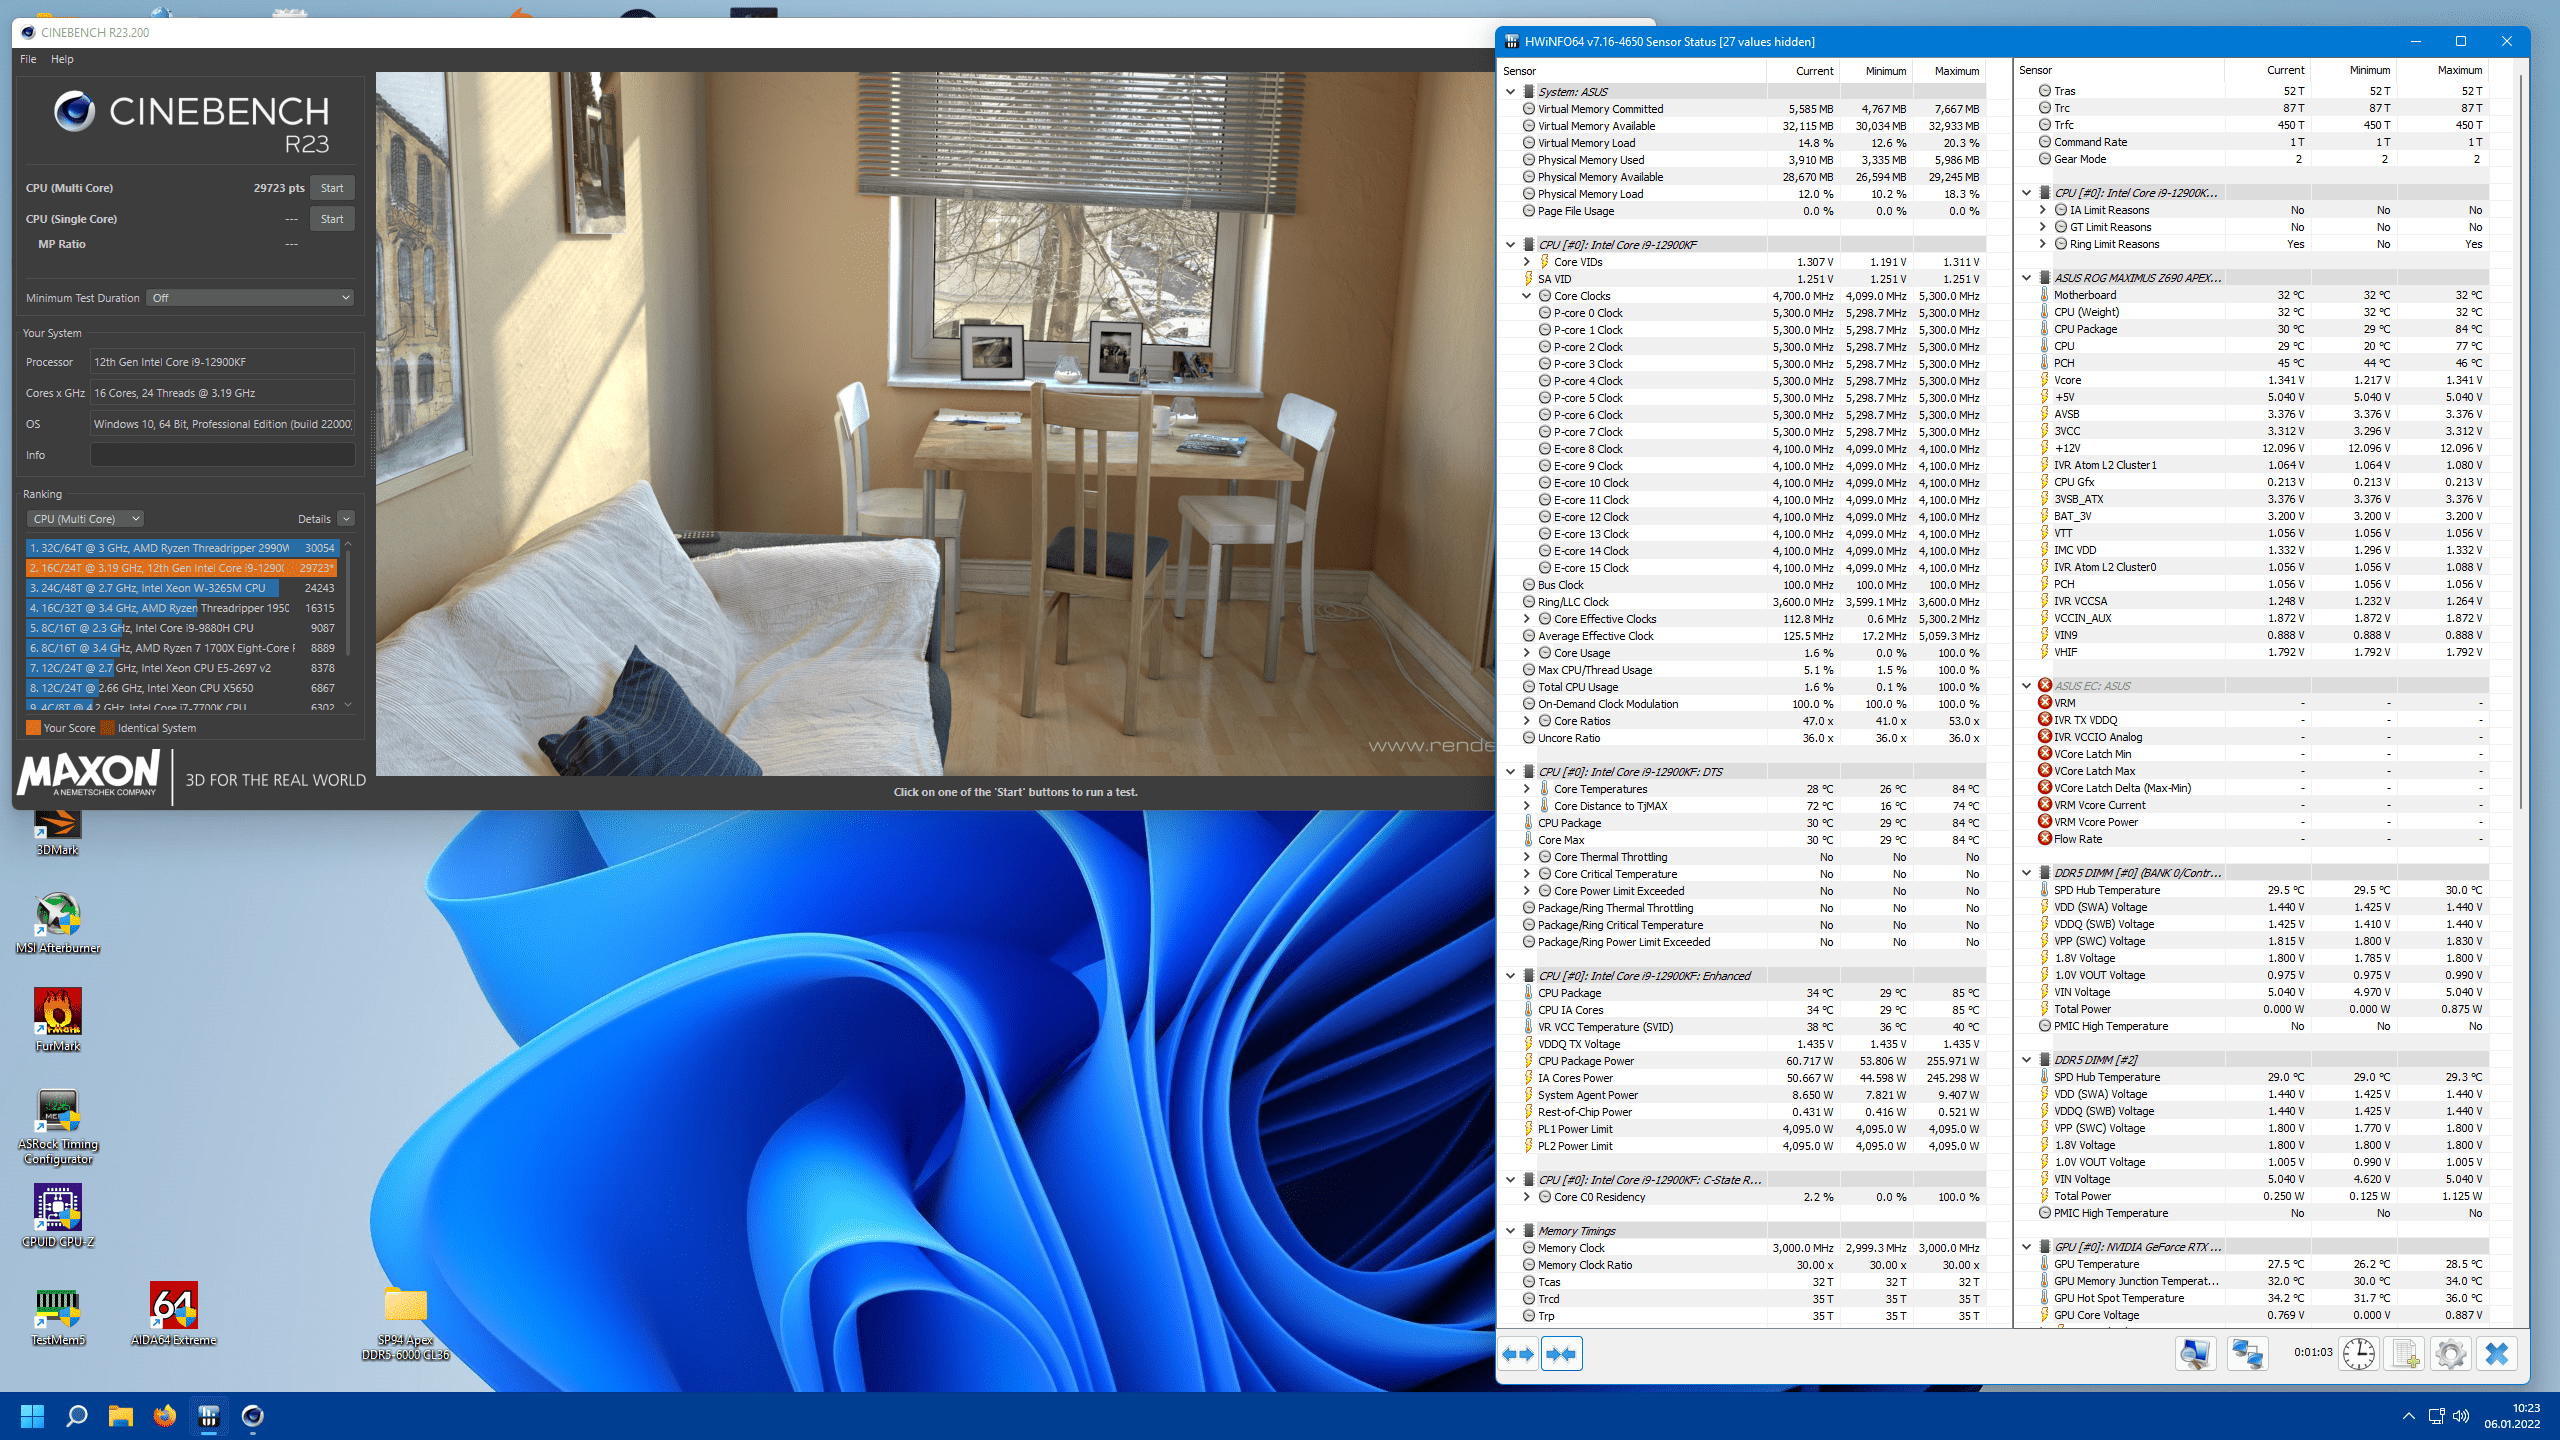This screenshot has width=2560, height=1440.
Task: Click HWiNFO expand columns arrows button
Action: pos(1519,1354)
